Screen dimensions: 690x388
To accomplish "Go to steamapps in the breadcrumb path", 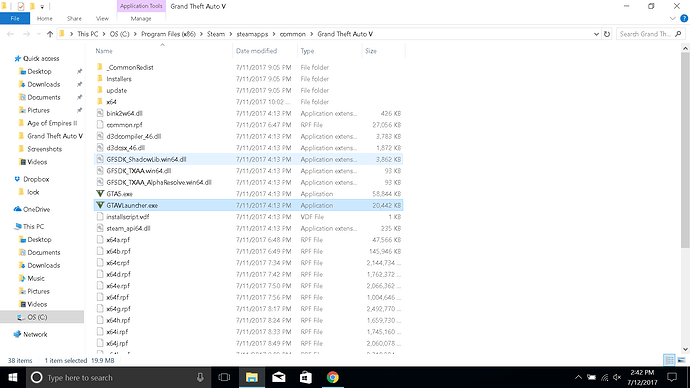I will (252, 34).
